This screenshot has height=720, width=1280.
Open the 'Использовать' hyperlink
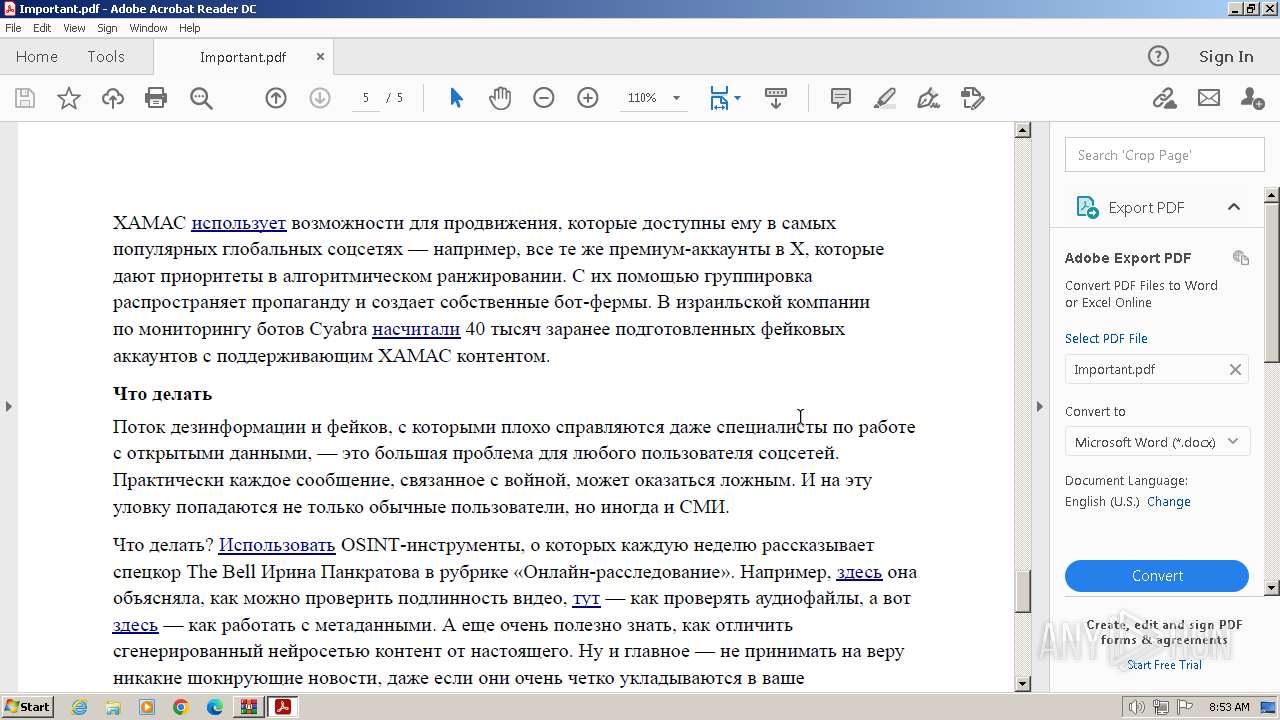point(277,545)
